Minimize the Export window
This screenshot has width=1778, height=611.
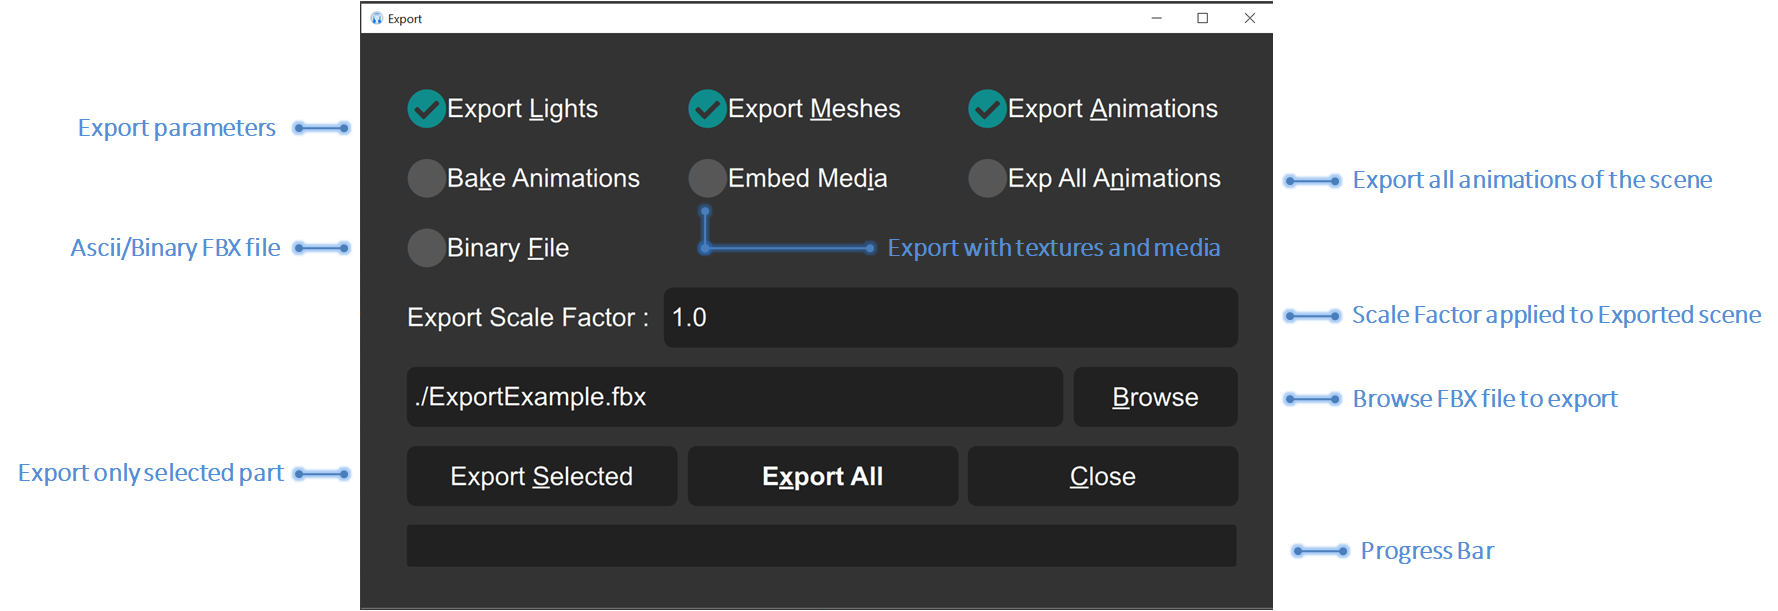click(x=1157, y=18)
